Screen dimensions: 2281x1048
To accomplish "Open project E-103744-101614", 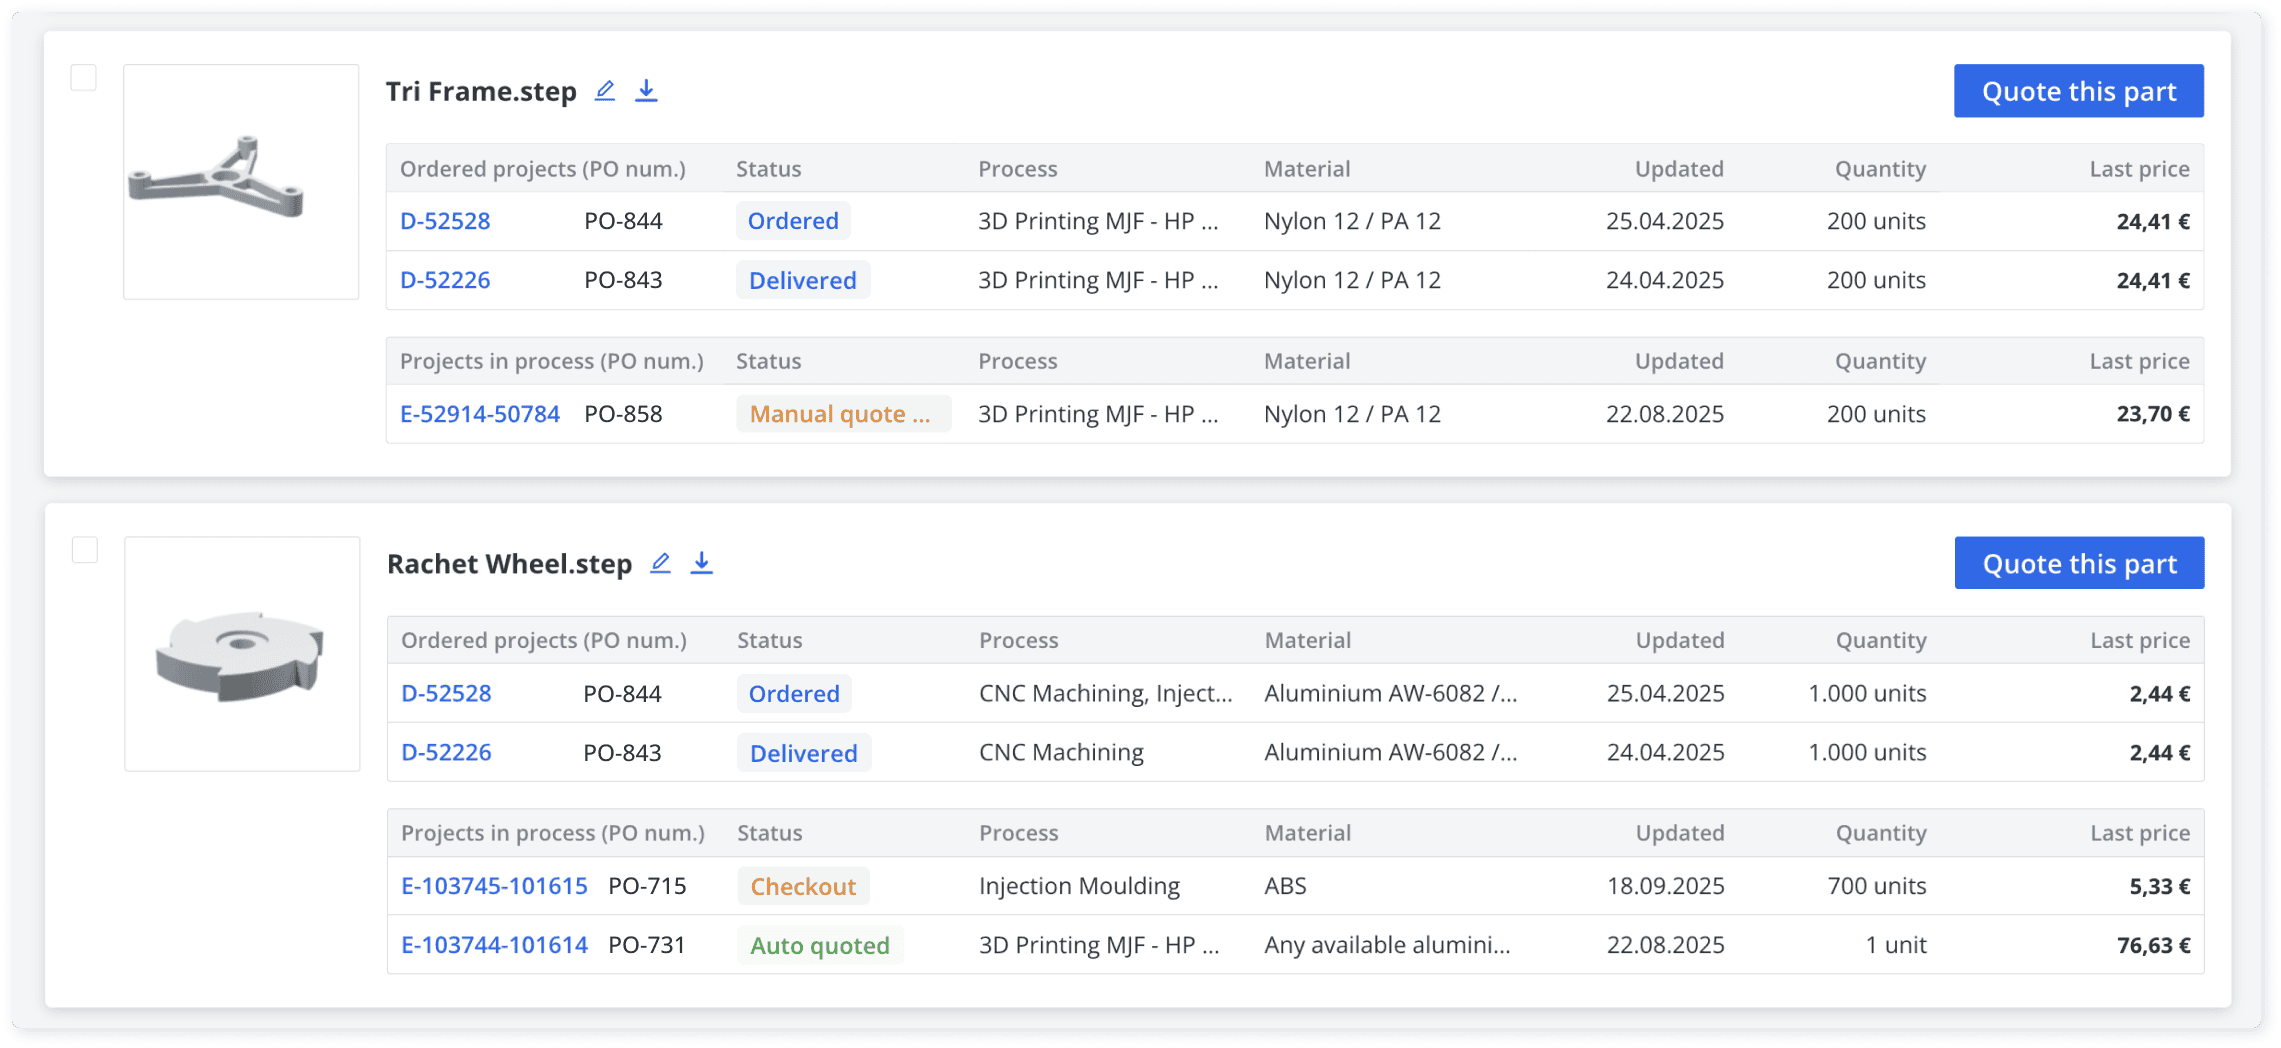I will coord(494,945).
